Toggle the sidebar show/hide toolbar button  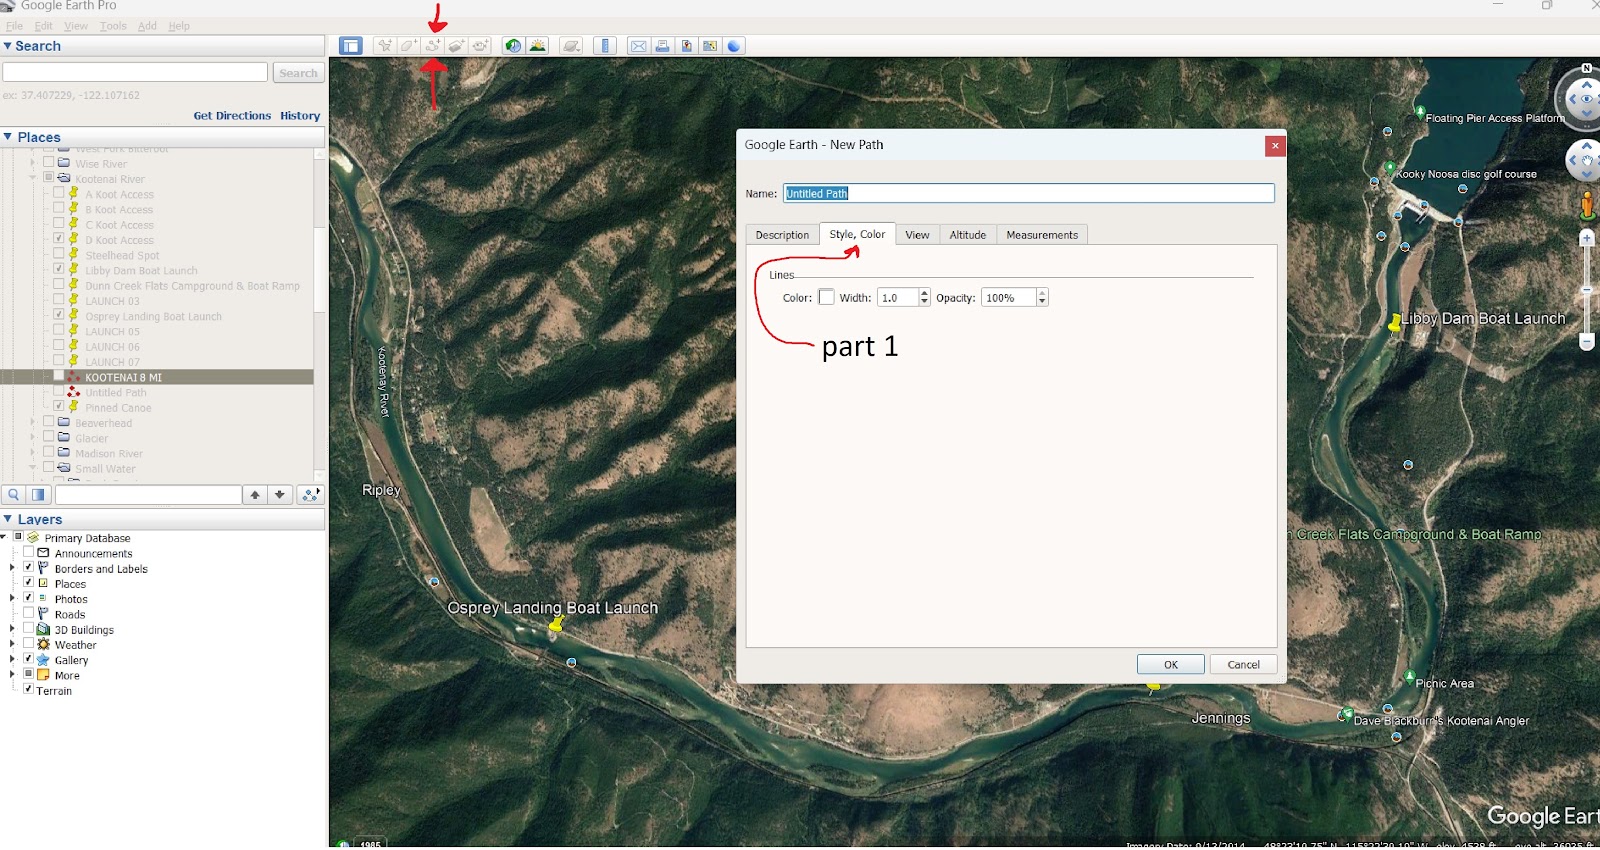pyautogui.click(x=350, y=46)
